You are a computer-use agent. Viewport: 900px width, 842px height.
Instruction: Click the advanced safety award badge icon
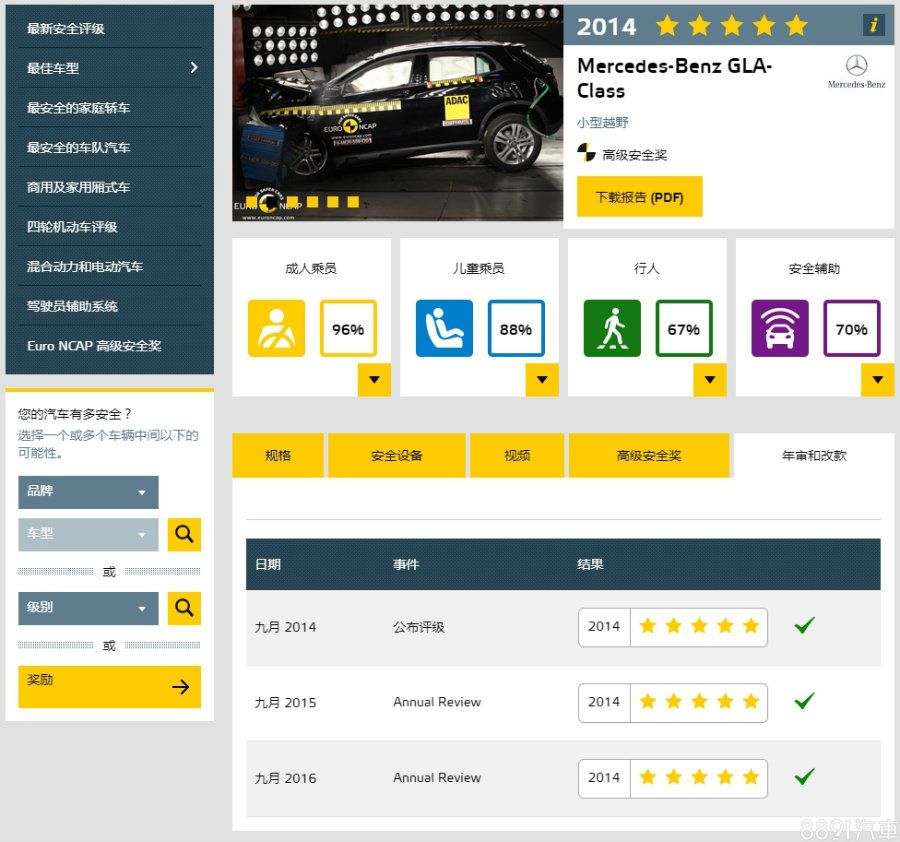(x=586, y=153)
